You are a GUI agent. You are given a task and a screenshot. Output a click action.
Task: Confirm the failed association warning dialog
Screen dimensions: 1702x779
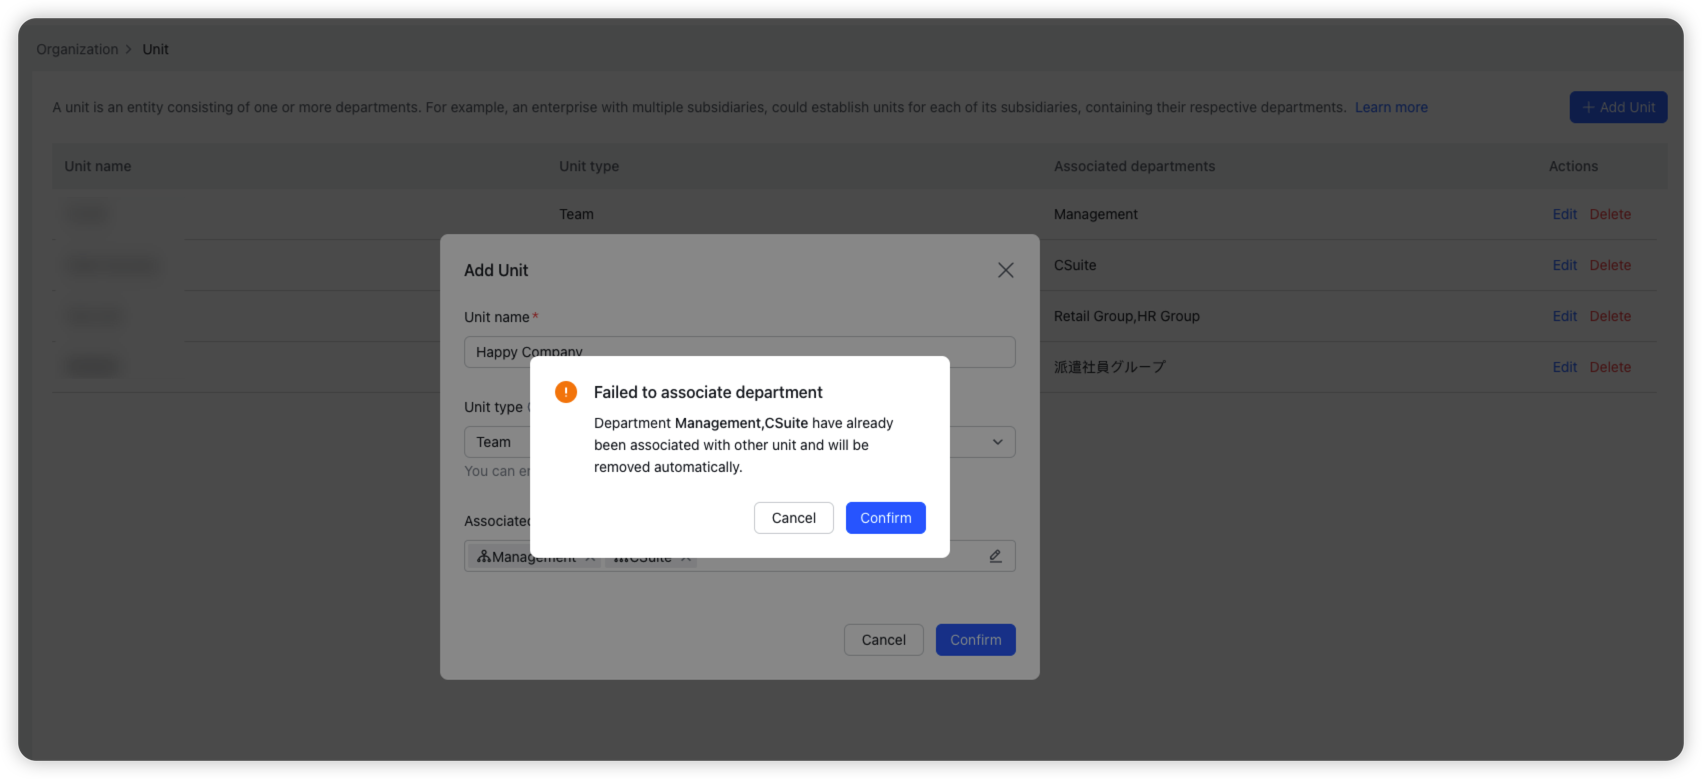(x=885, y=518)
